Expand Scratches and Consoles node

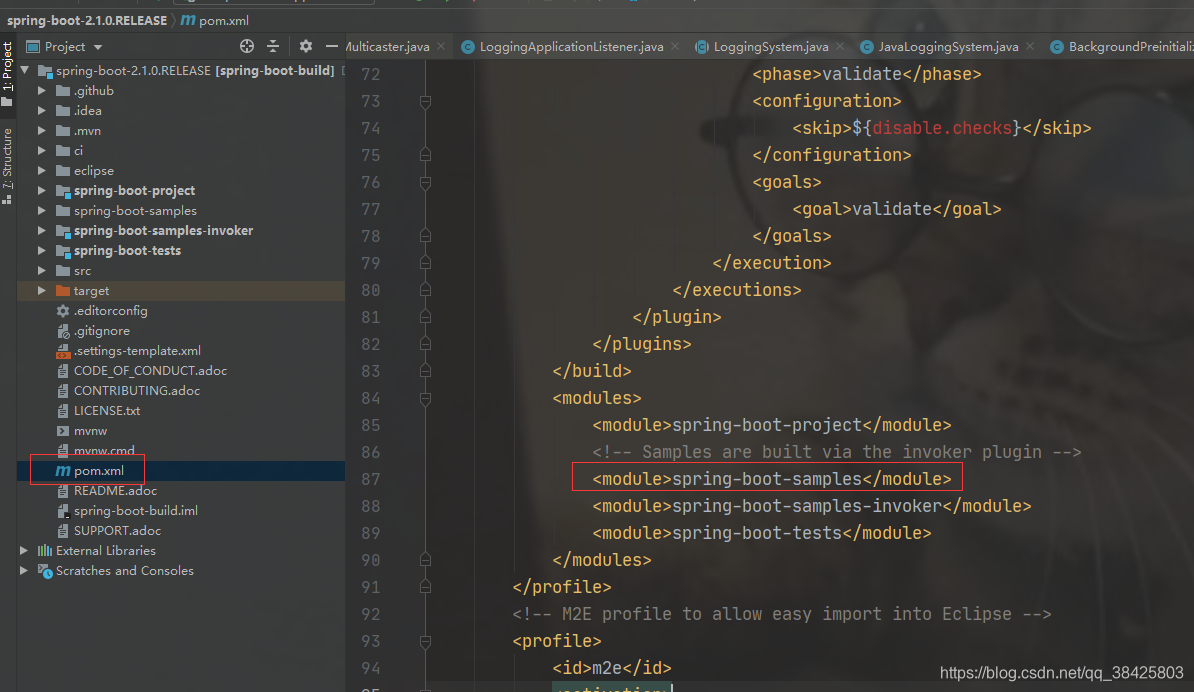(x=24, y=570)
